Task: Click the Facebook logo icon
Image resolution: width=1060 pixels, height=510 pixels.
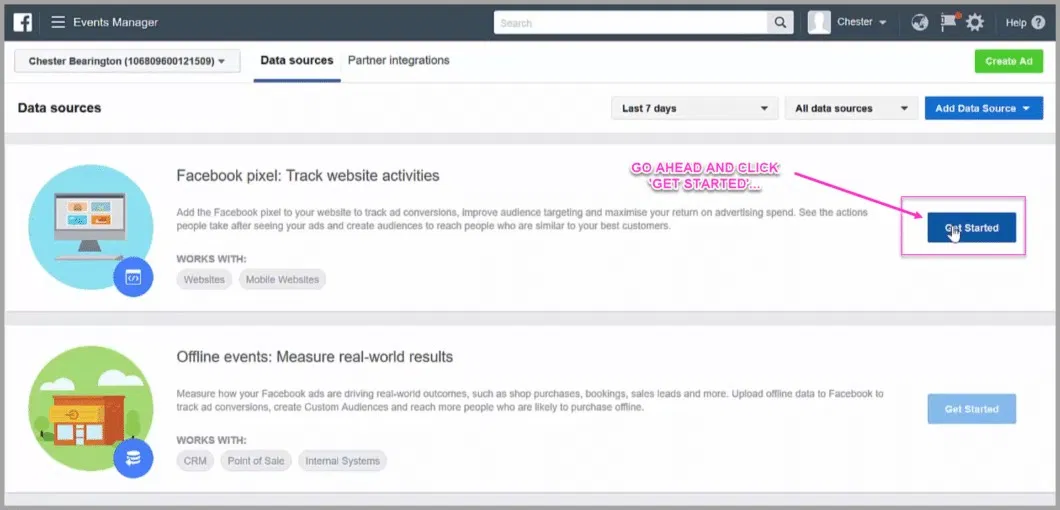Action: [22, 22]
